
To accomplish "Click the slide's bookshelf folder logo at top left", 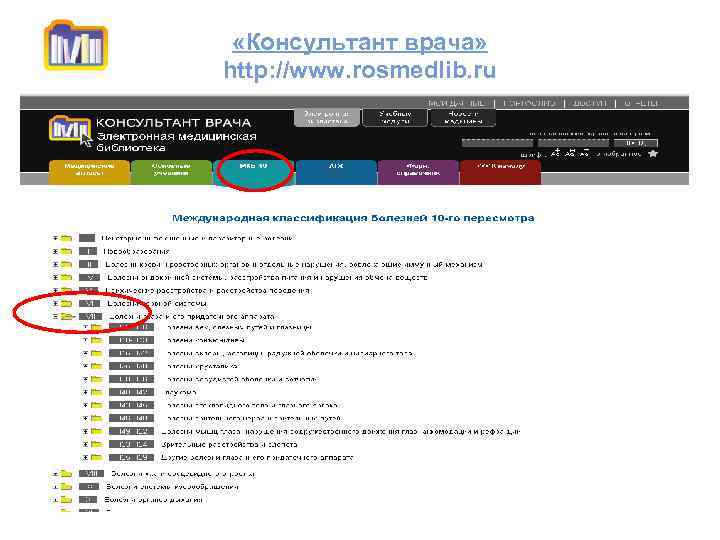I will (76, 45).
